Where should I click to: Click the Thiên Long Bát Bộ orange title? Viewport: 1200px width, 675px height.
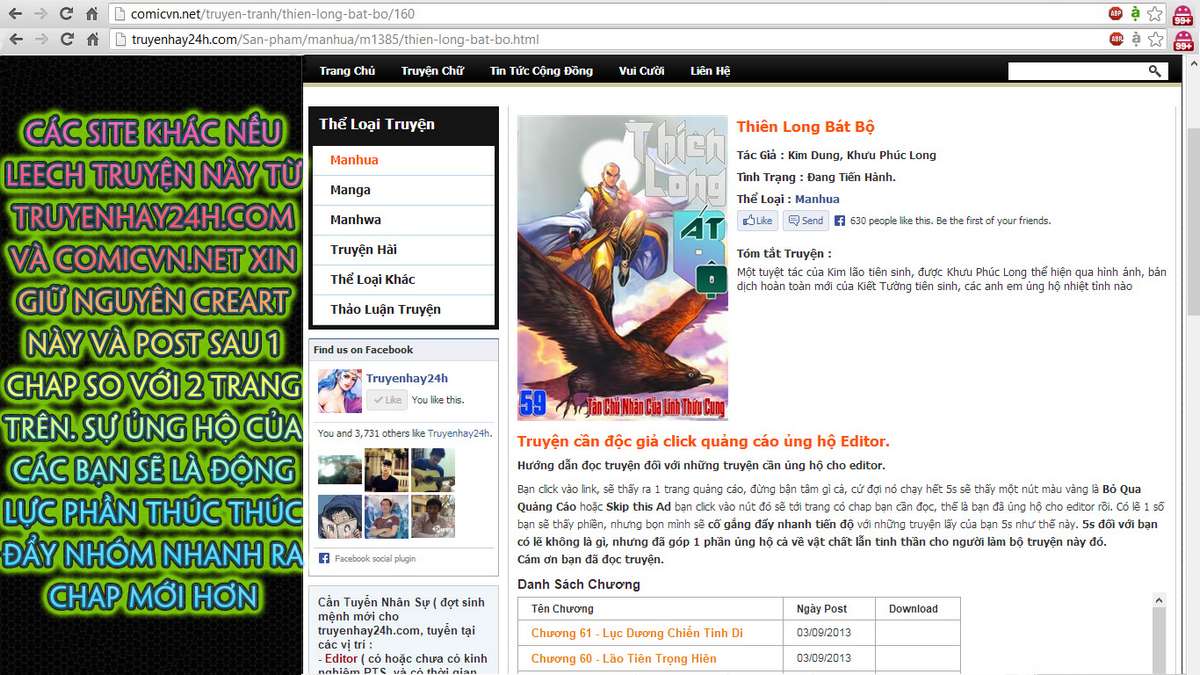pyautogui.click(x=805, y=127)
